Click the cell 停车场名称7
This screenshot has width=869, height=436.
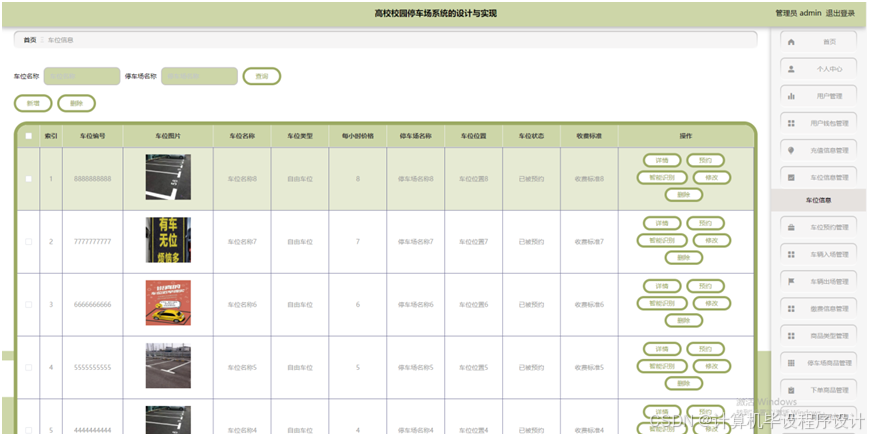[416, 242]
